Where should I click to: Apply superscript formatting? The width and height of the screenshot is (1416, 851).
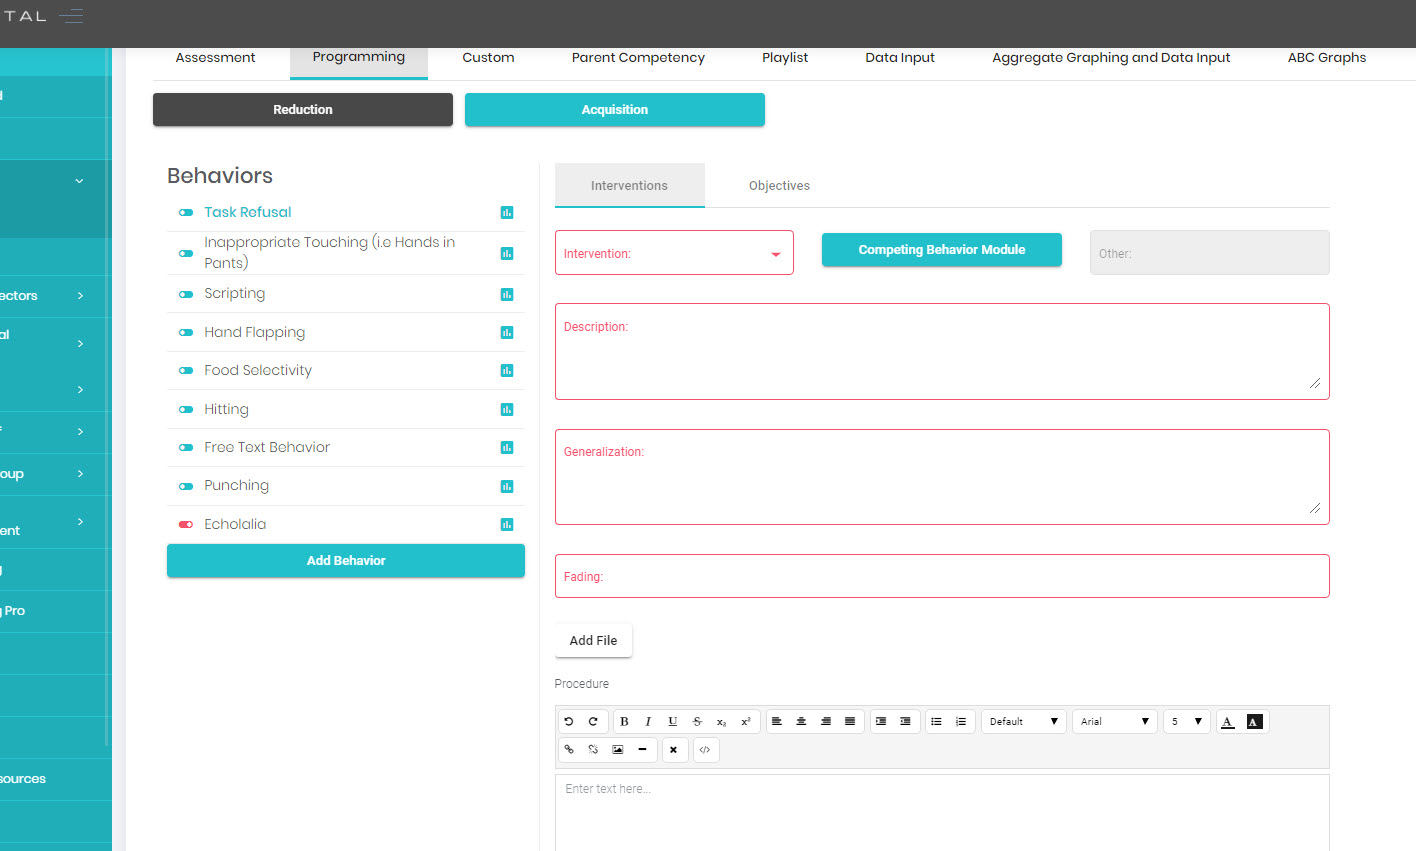[x=746, y=721]
